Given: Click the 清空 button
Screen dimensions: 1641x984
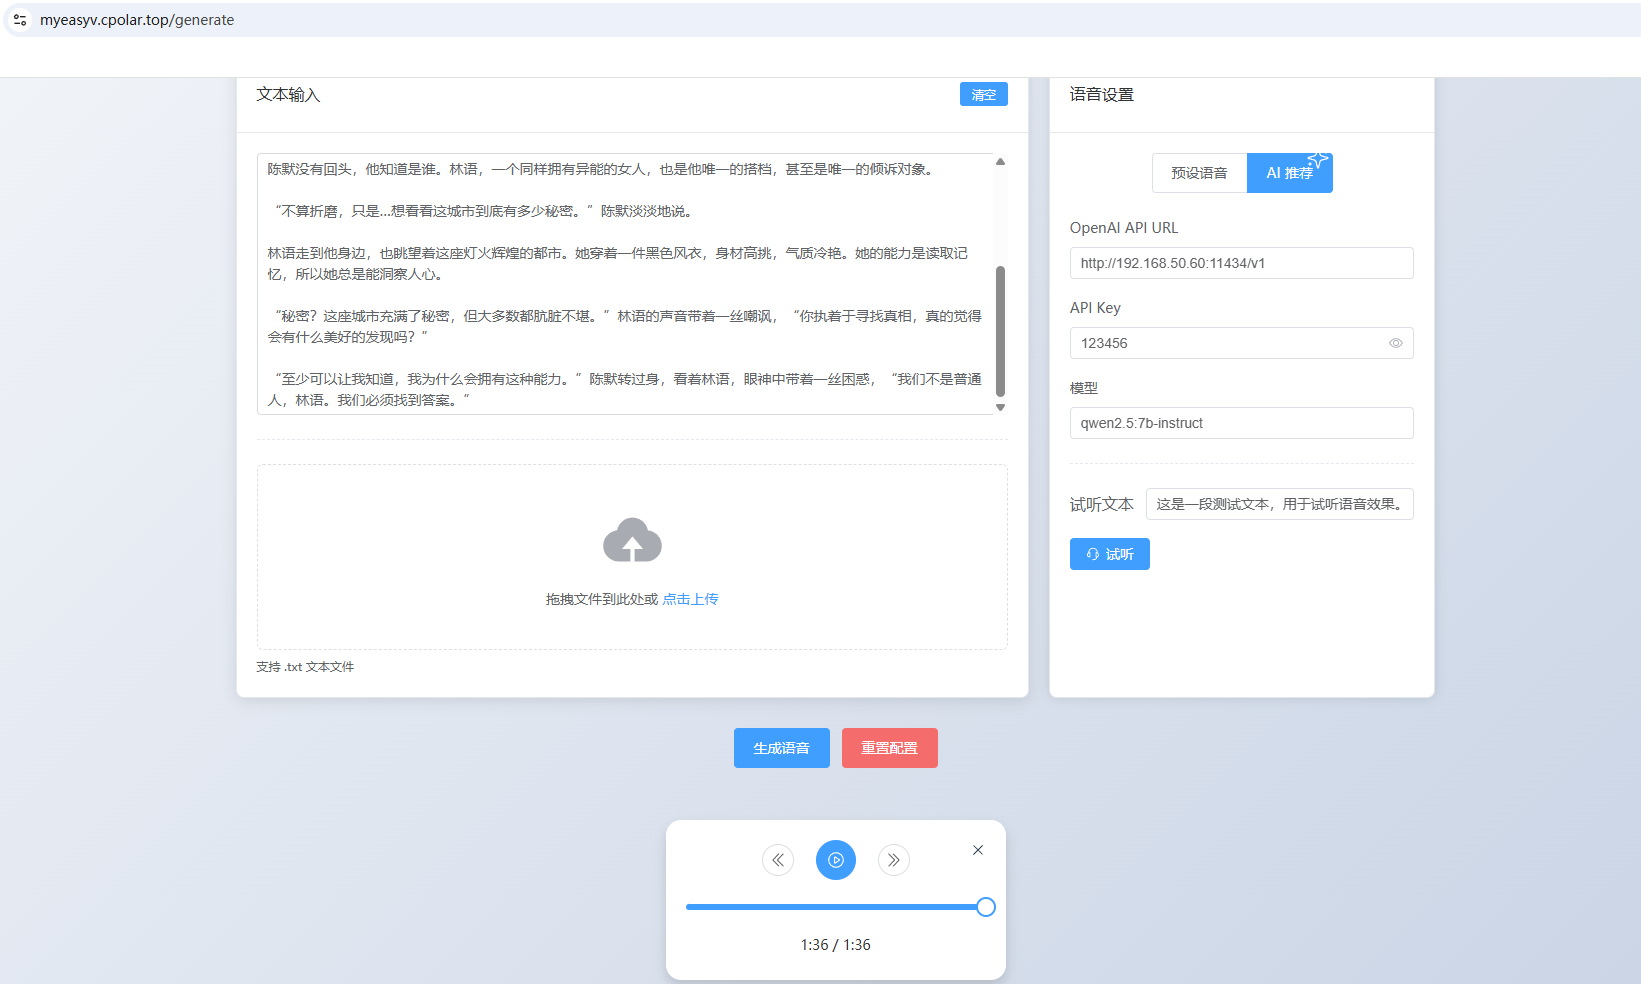Looking at the screenshot, I should coord(984,94).
